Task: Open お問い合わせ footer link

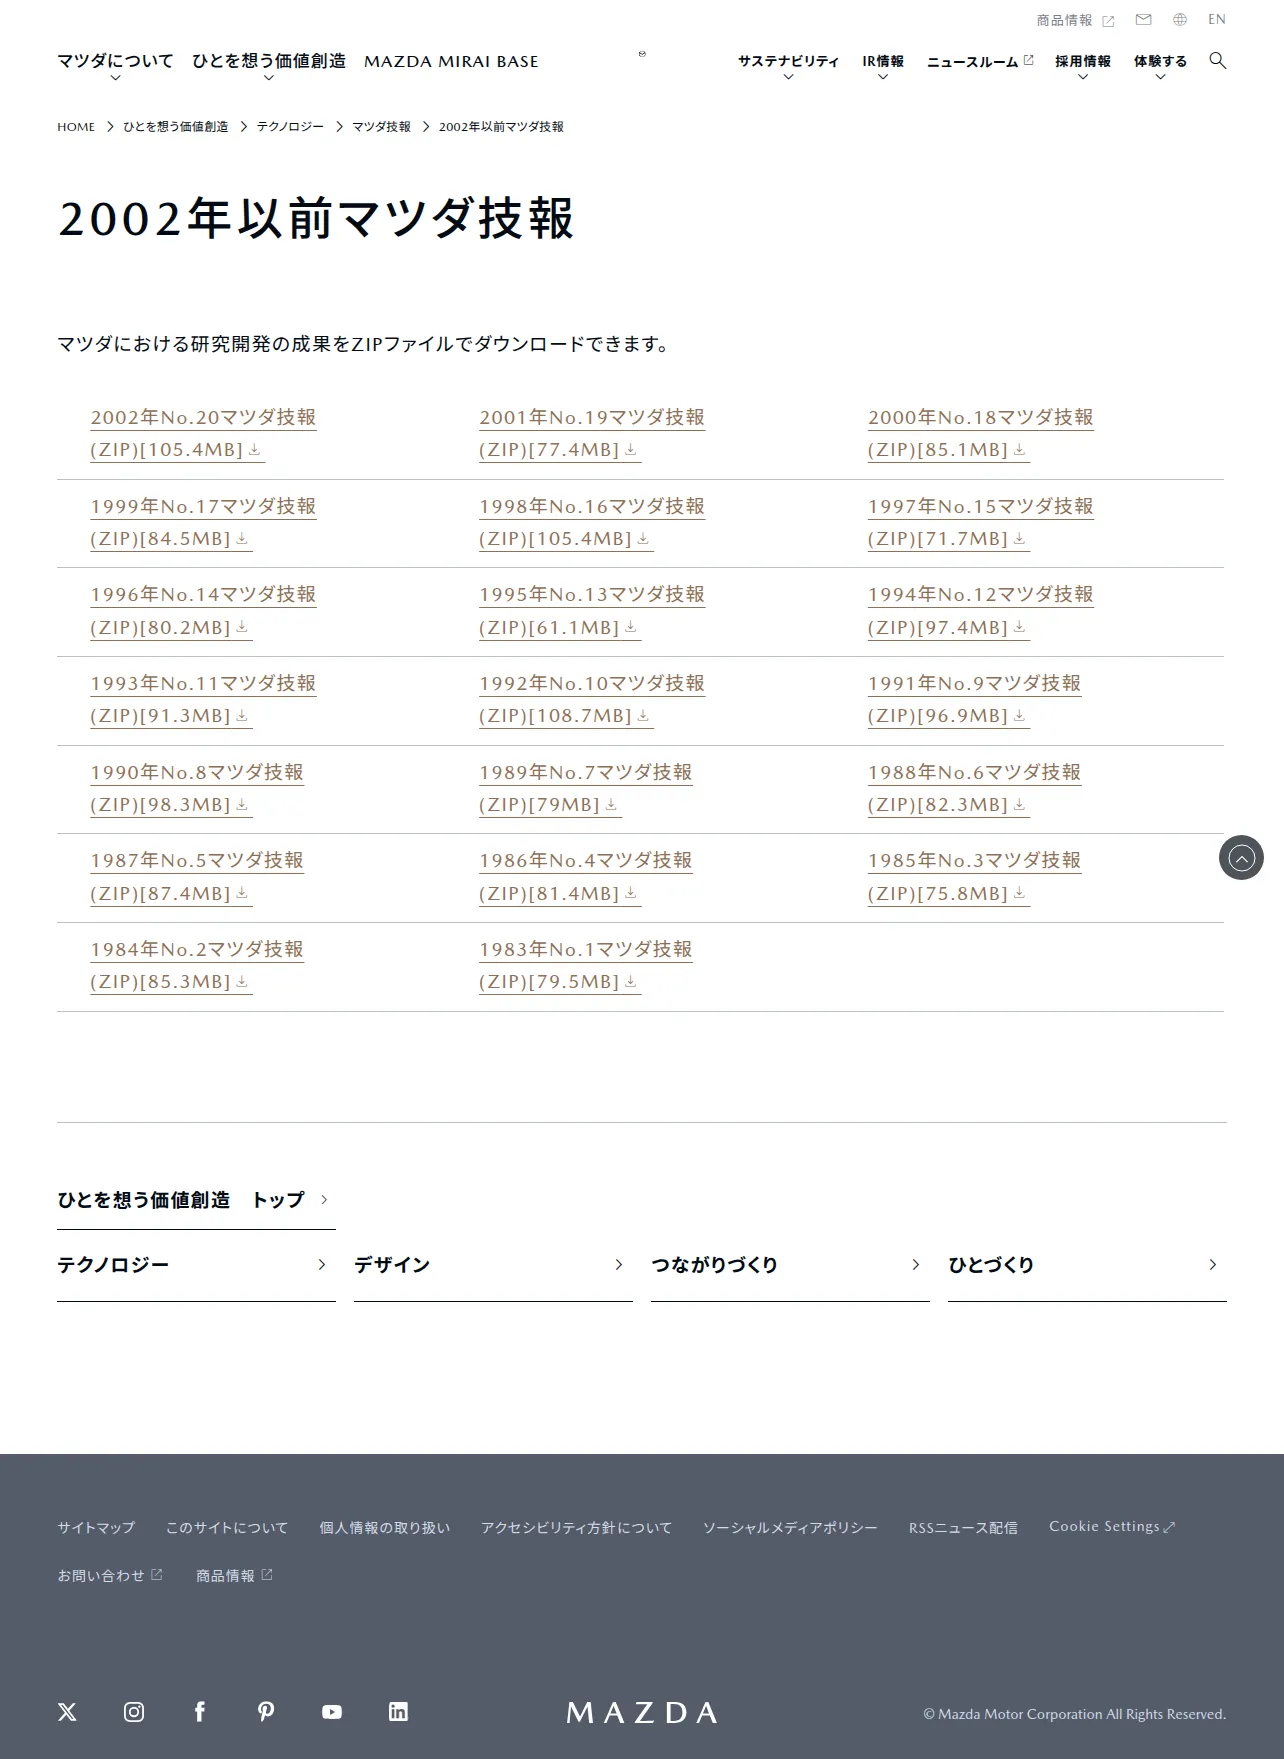Action: coord(110,1576)
